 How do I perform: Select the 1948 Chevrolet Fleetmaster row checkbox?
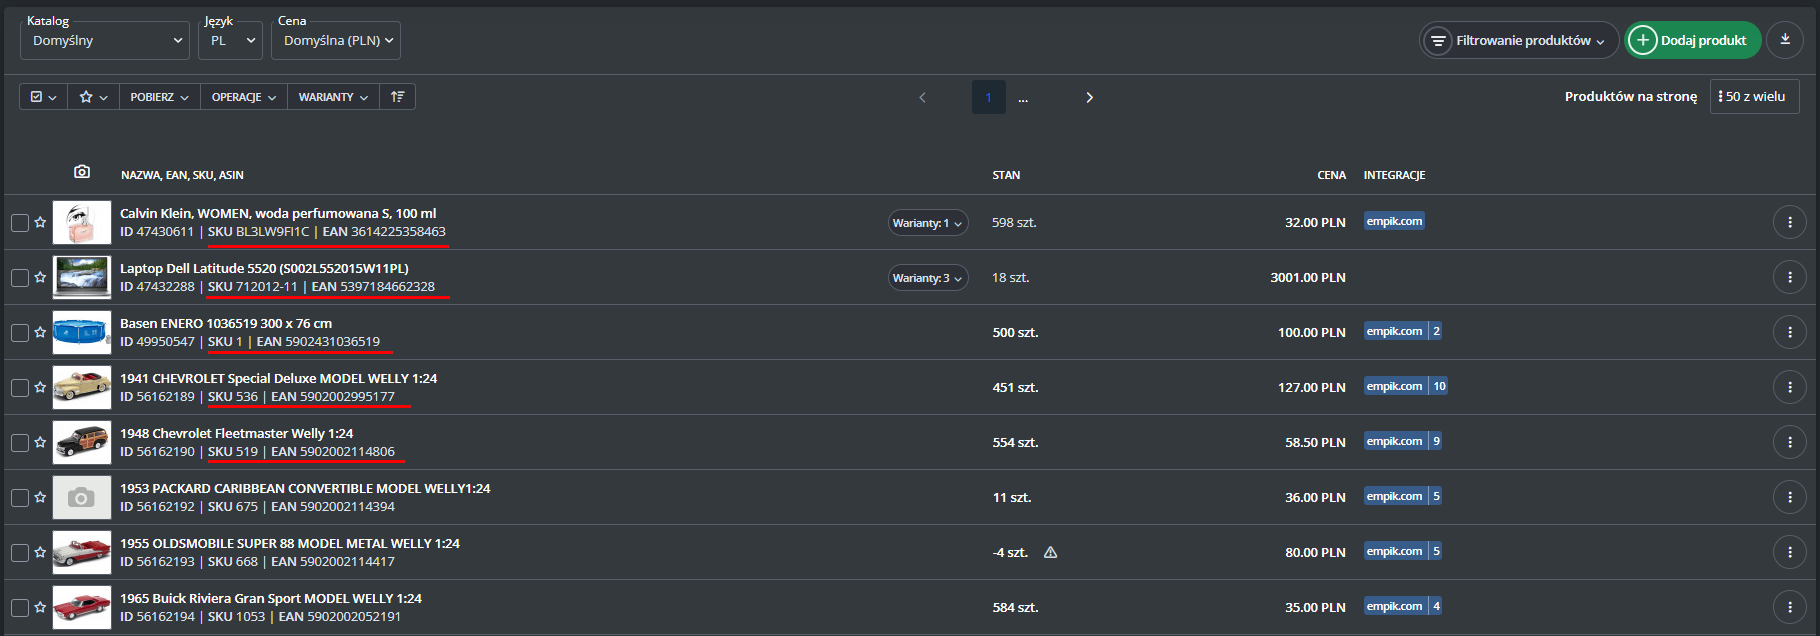[20, 442]
